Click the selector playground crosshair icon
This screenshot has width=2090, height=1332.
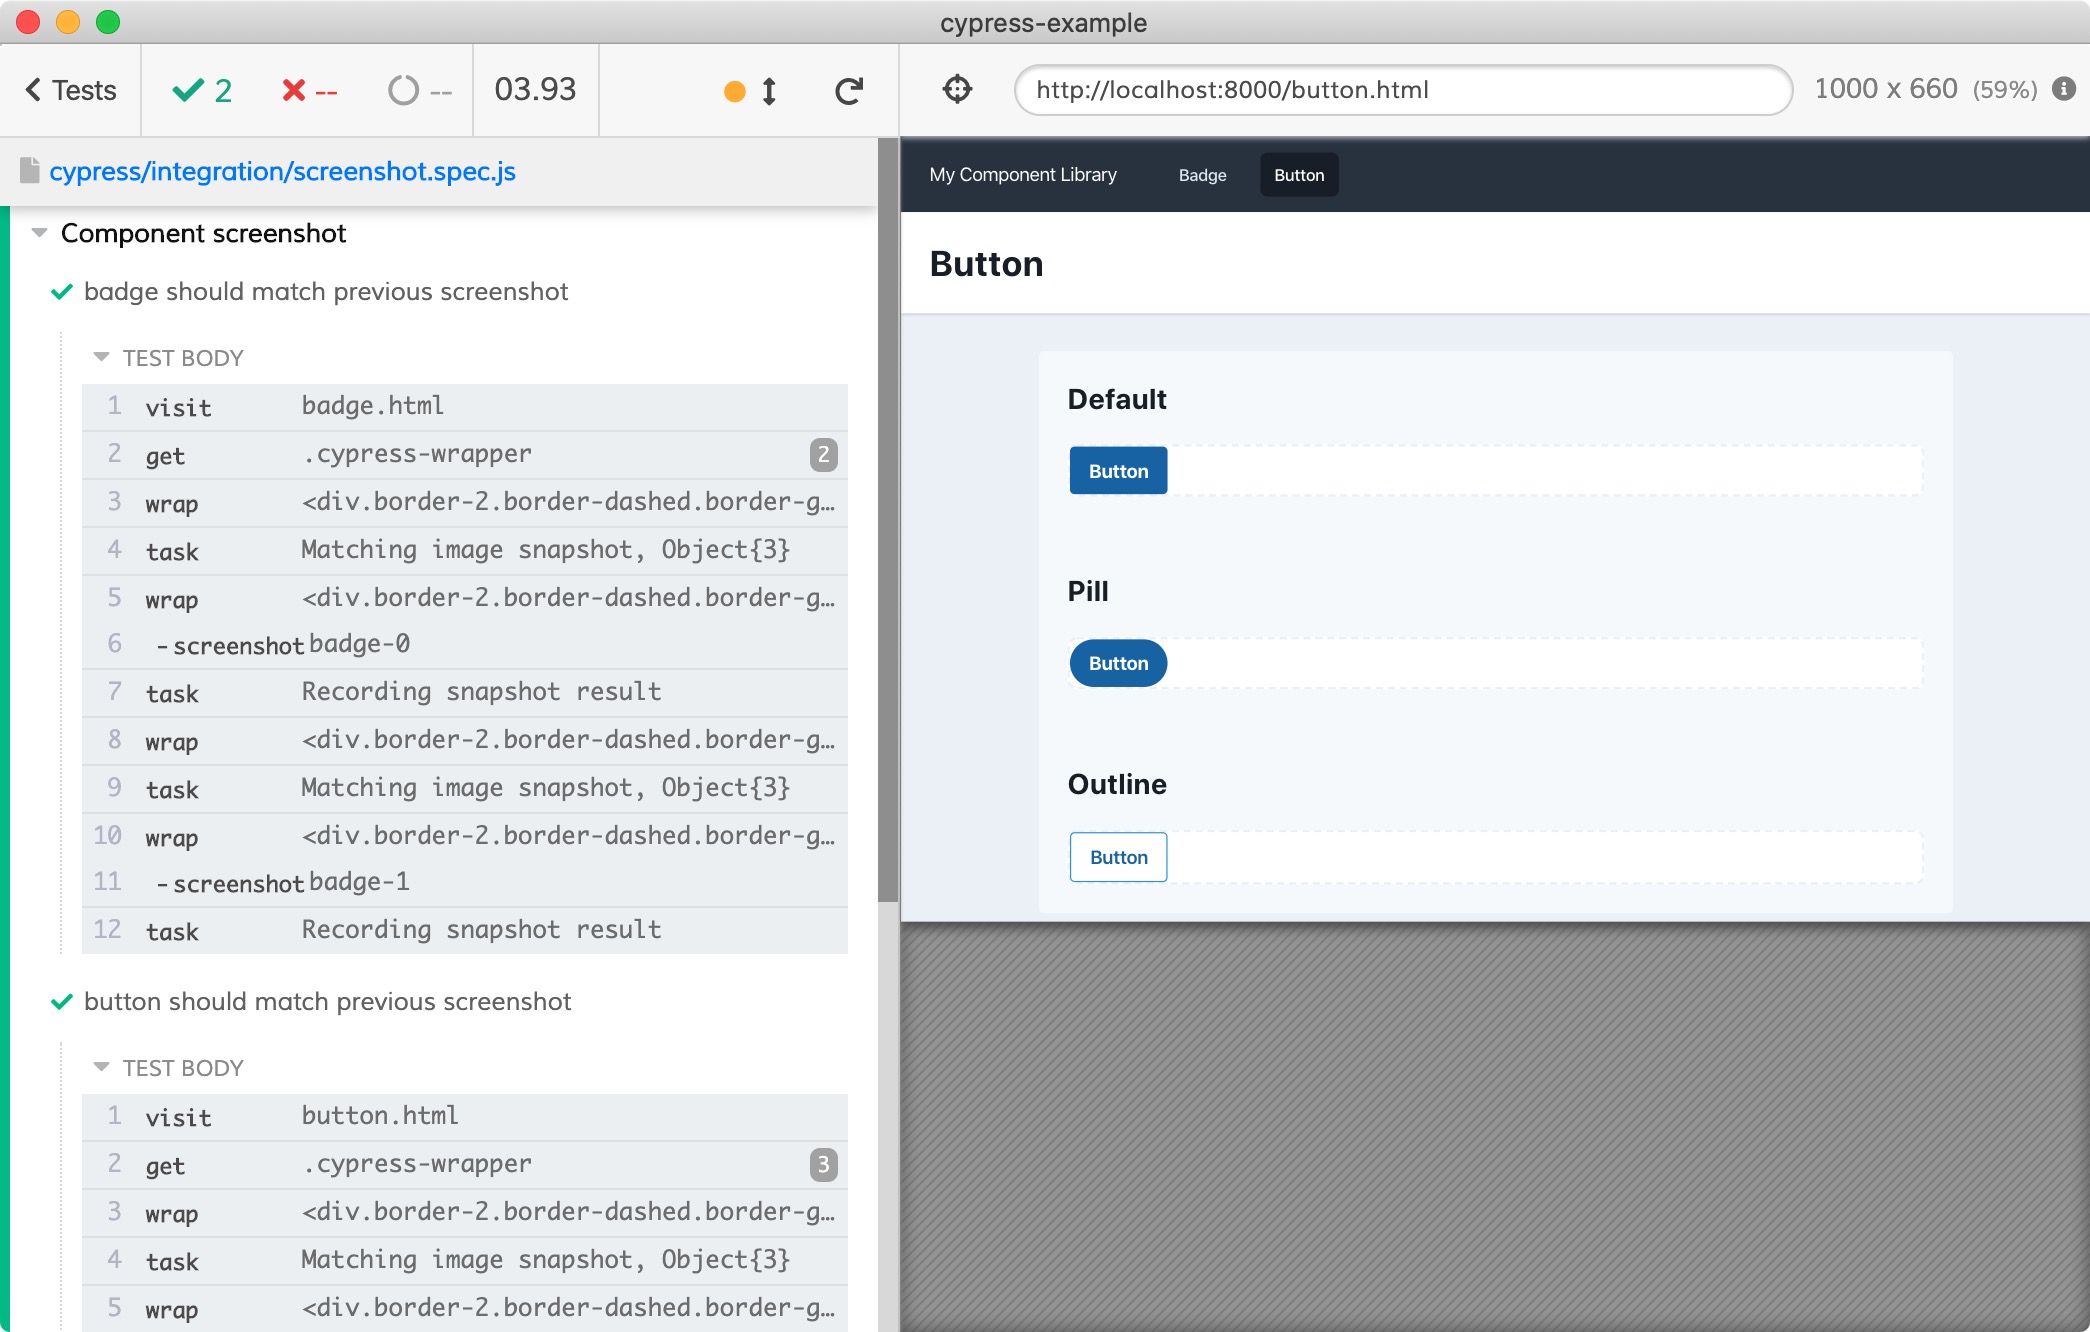click(x=957, y=90)
